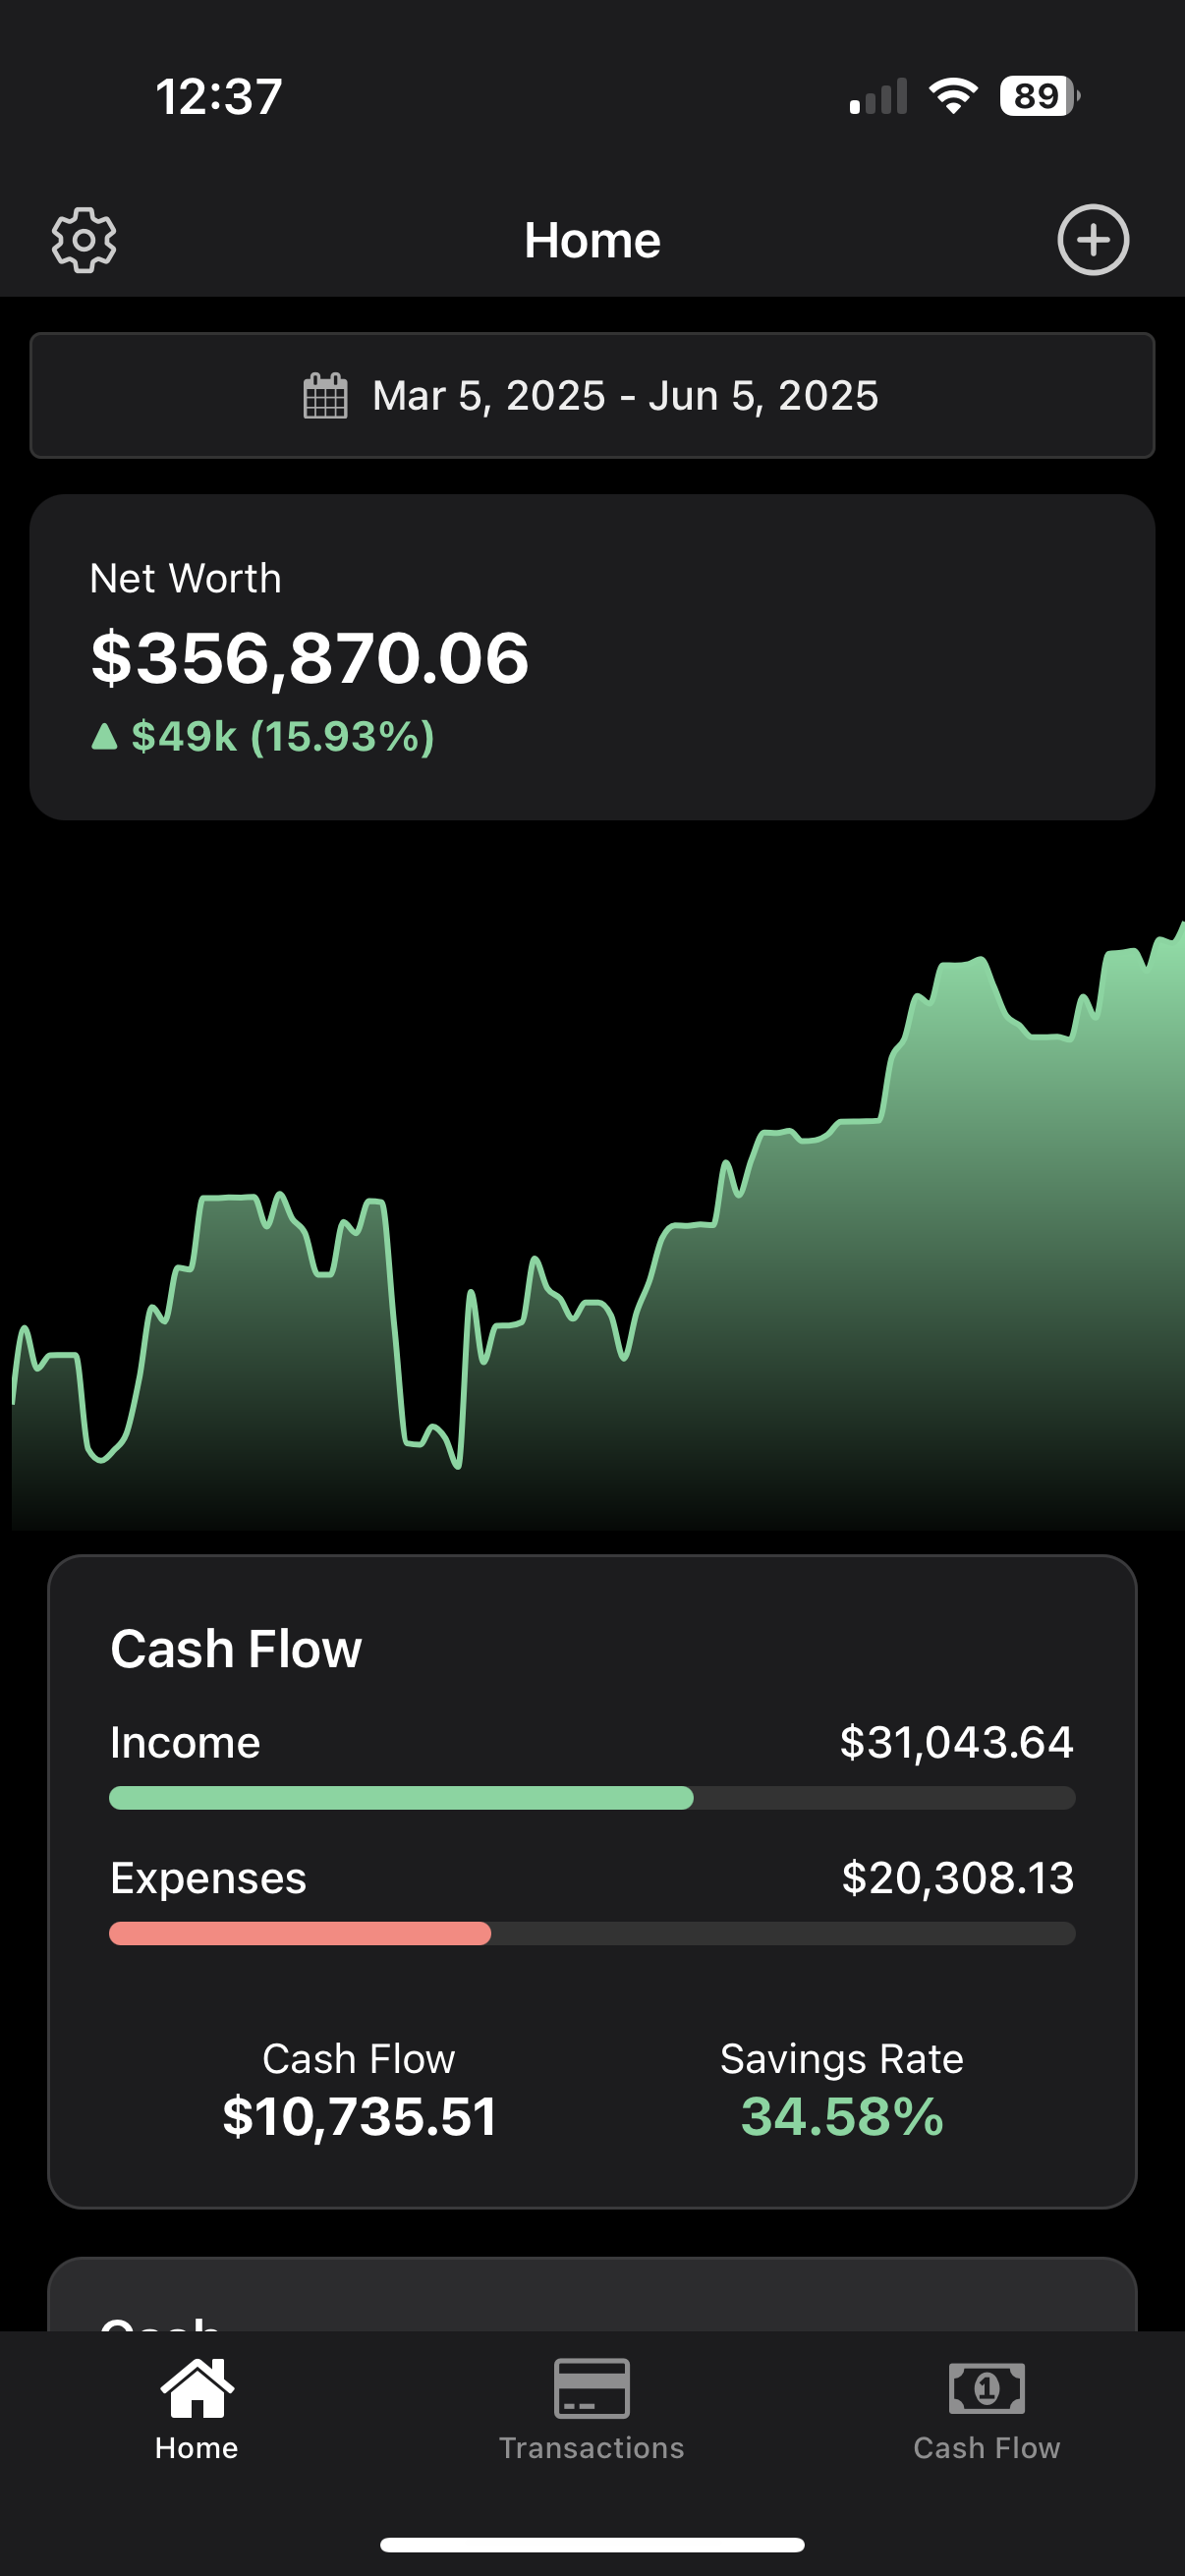Tap the Income amount $31,043.64
The image size is (1185, 2576).
[x=956, y=1742]
